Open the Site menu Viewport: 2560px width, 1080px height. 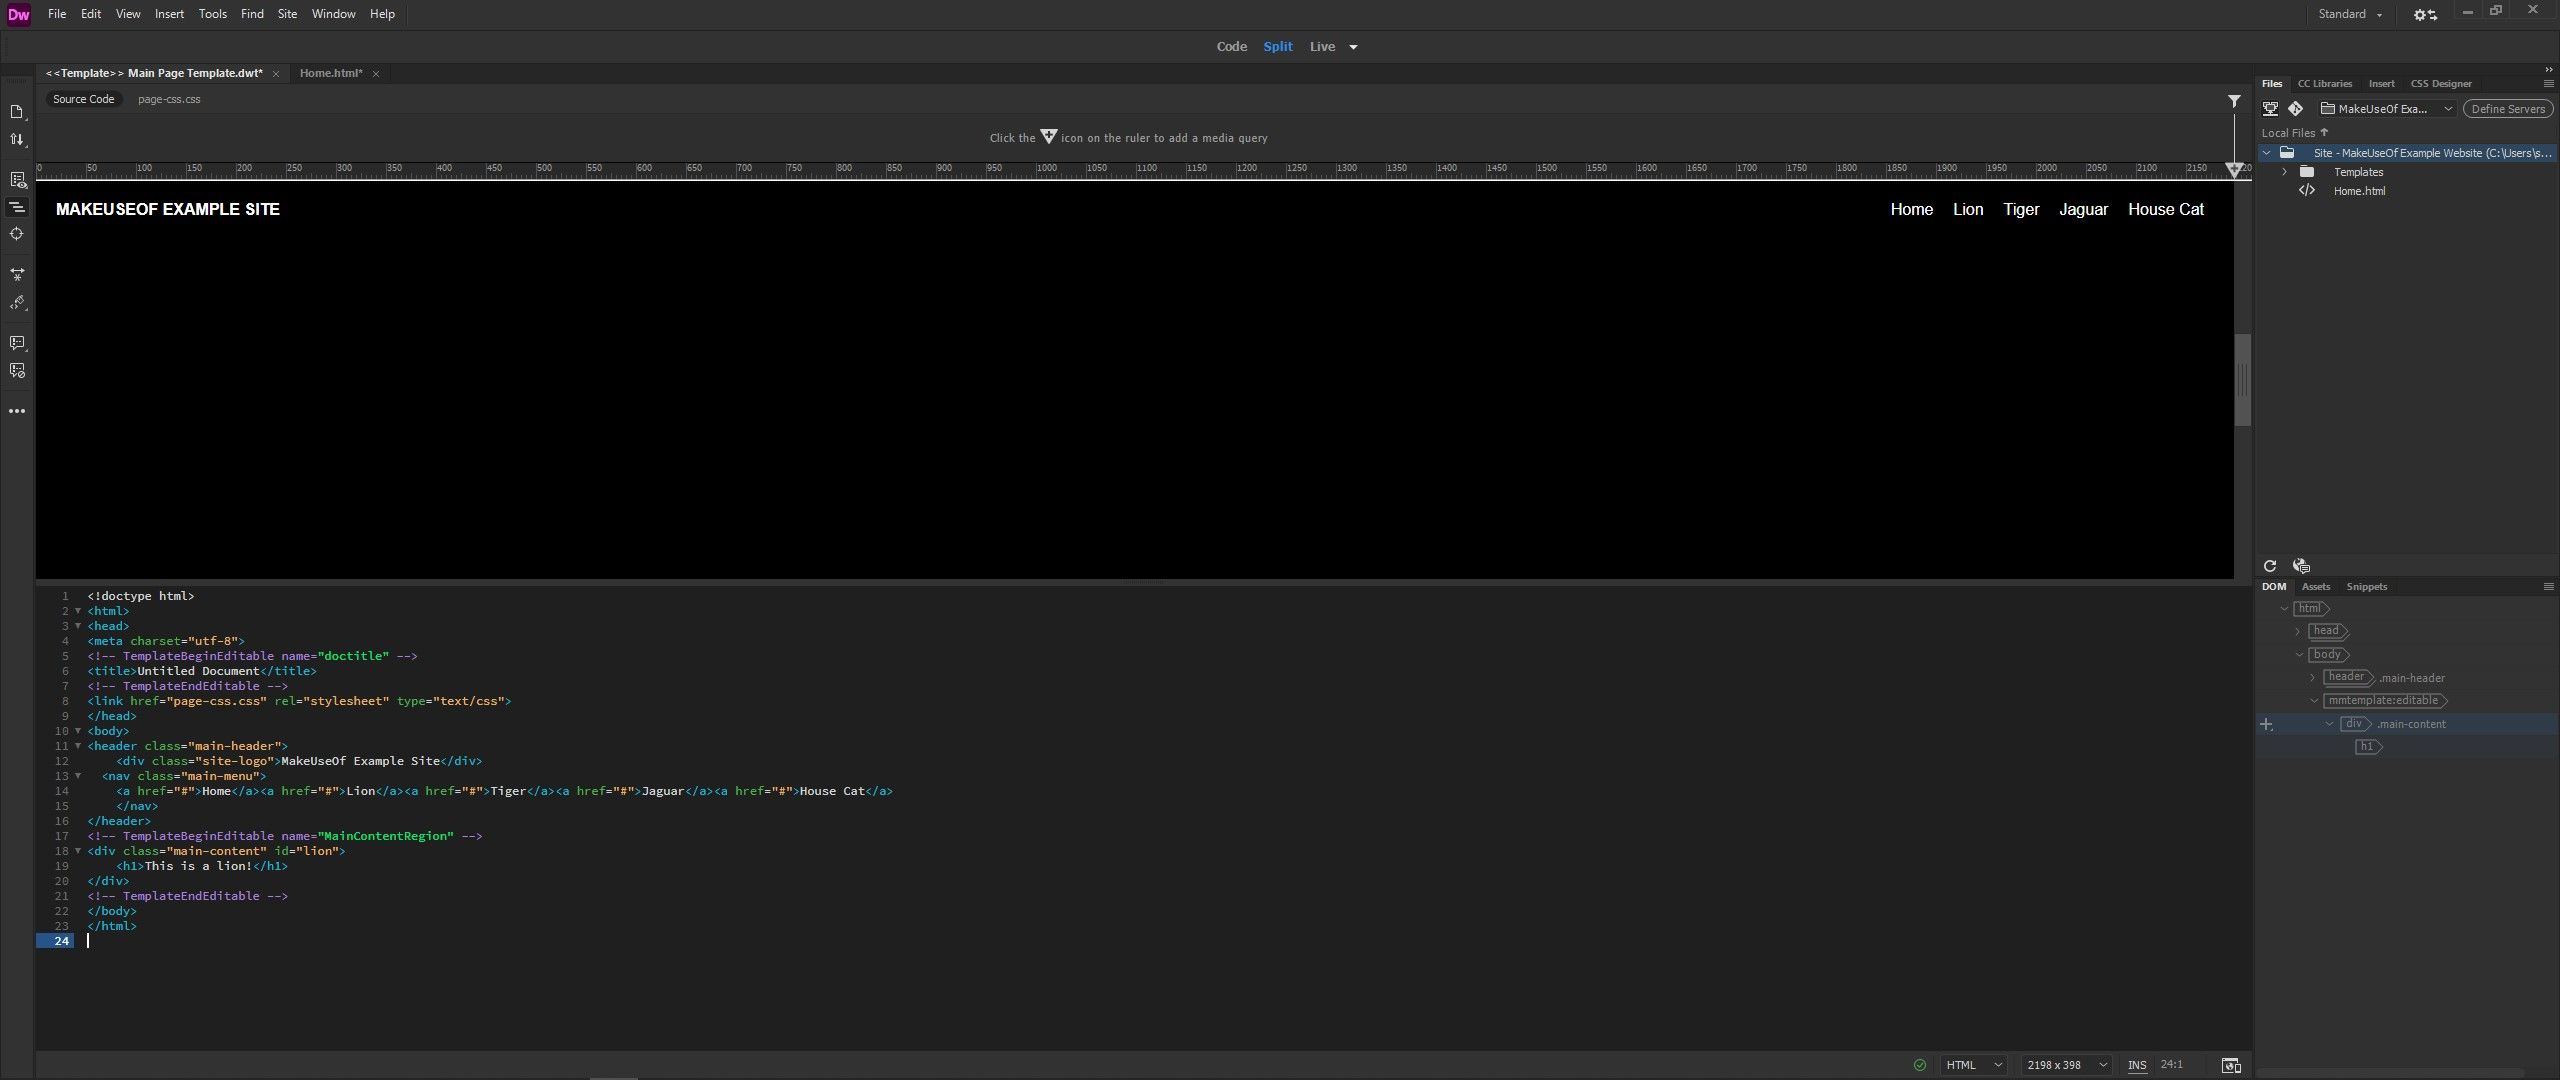click(x=287, y=13)
